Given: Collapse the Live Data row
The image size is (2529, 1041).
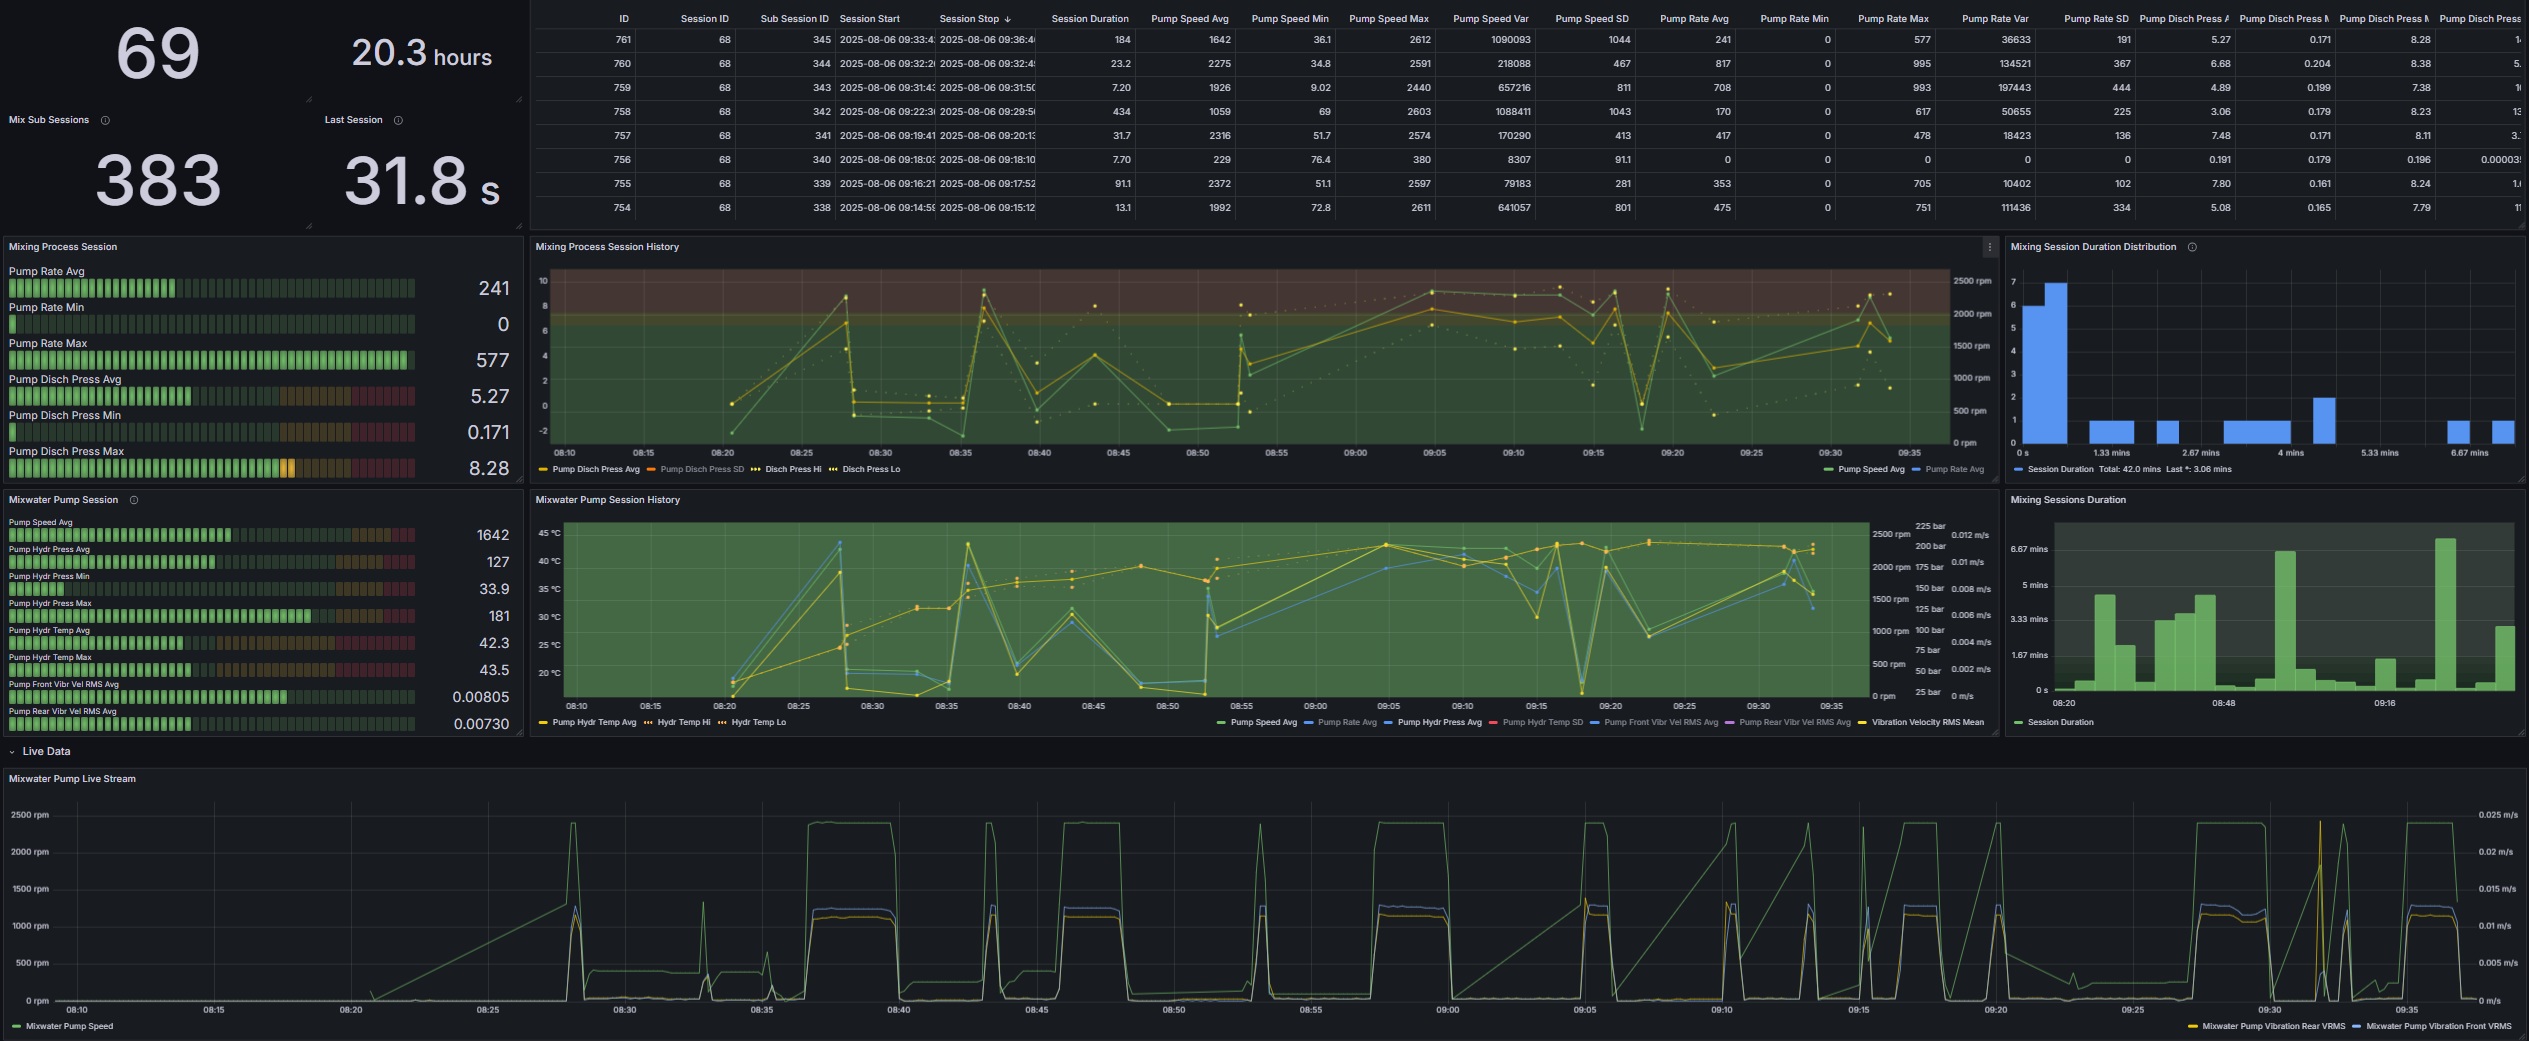Looking at the screenshot, I should [12, 752].
